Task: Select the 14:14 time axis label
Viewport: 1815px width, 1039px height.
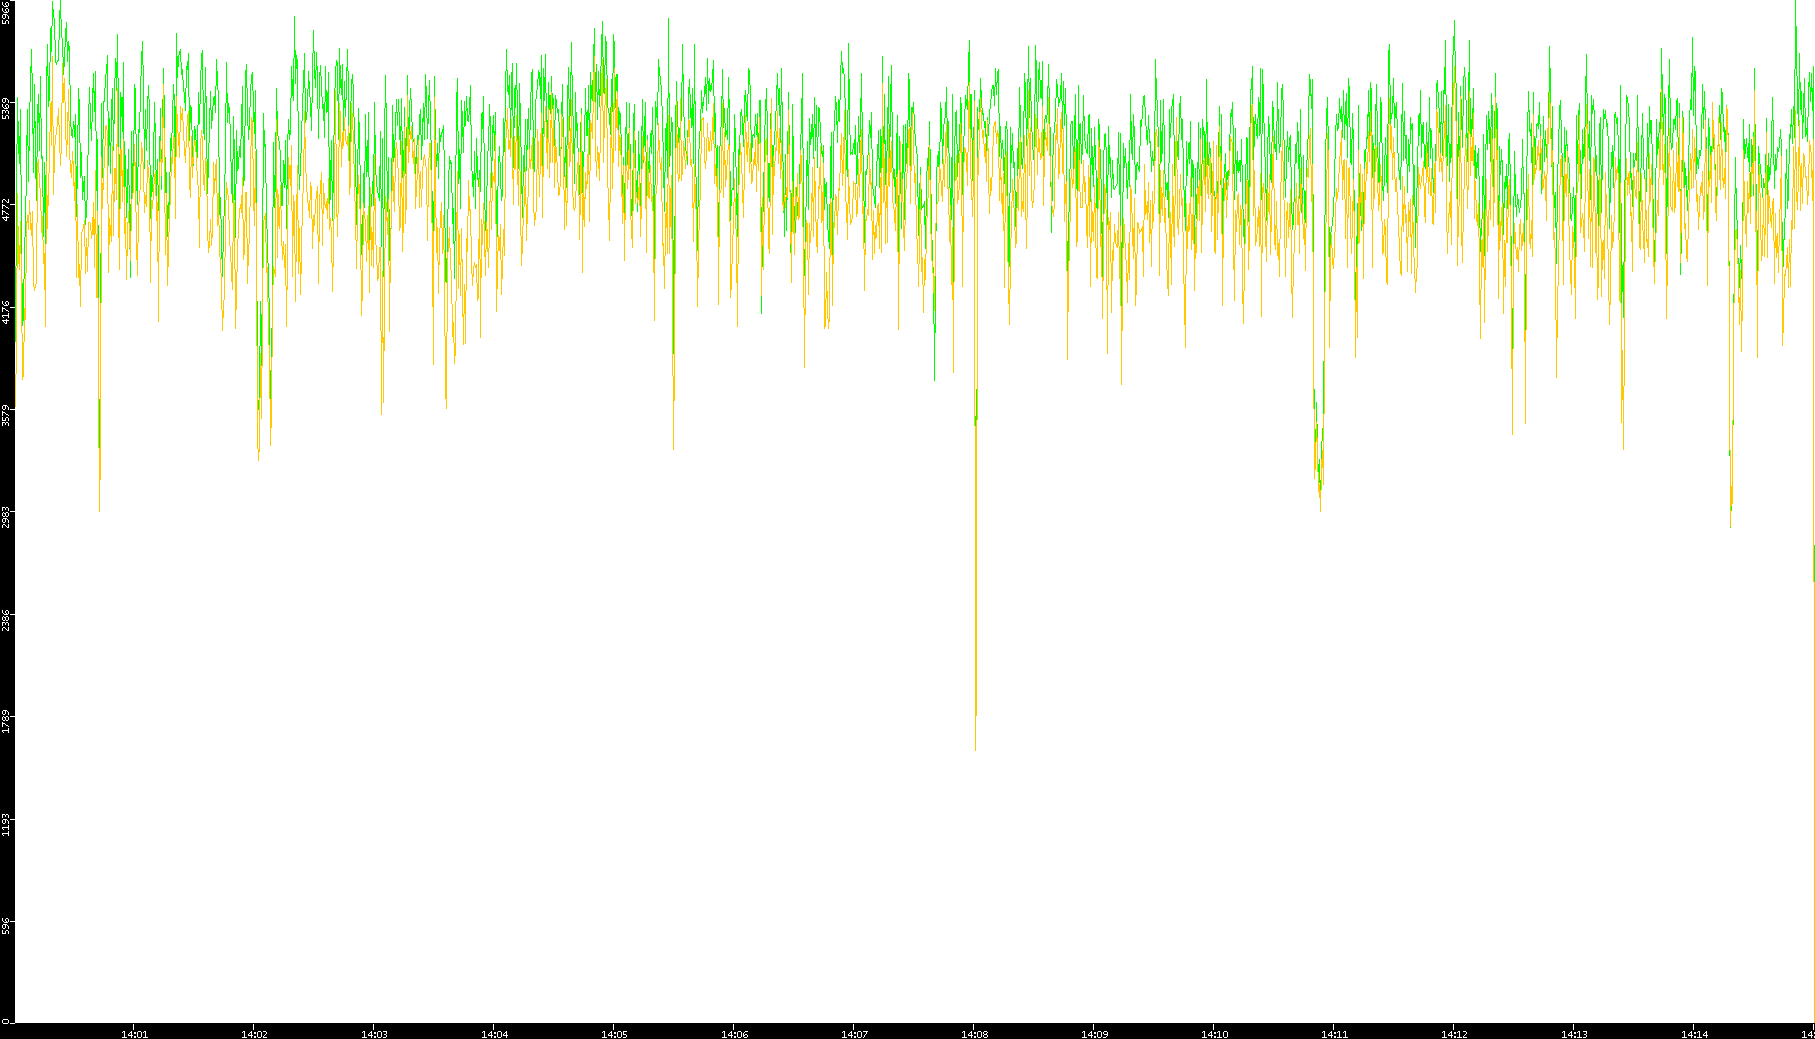Action: [1694, 1034]
